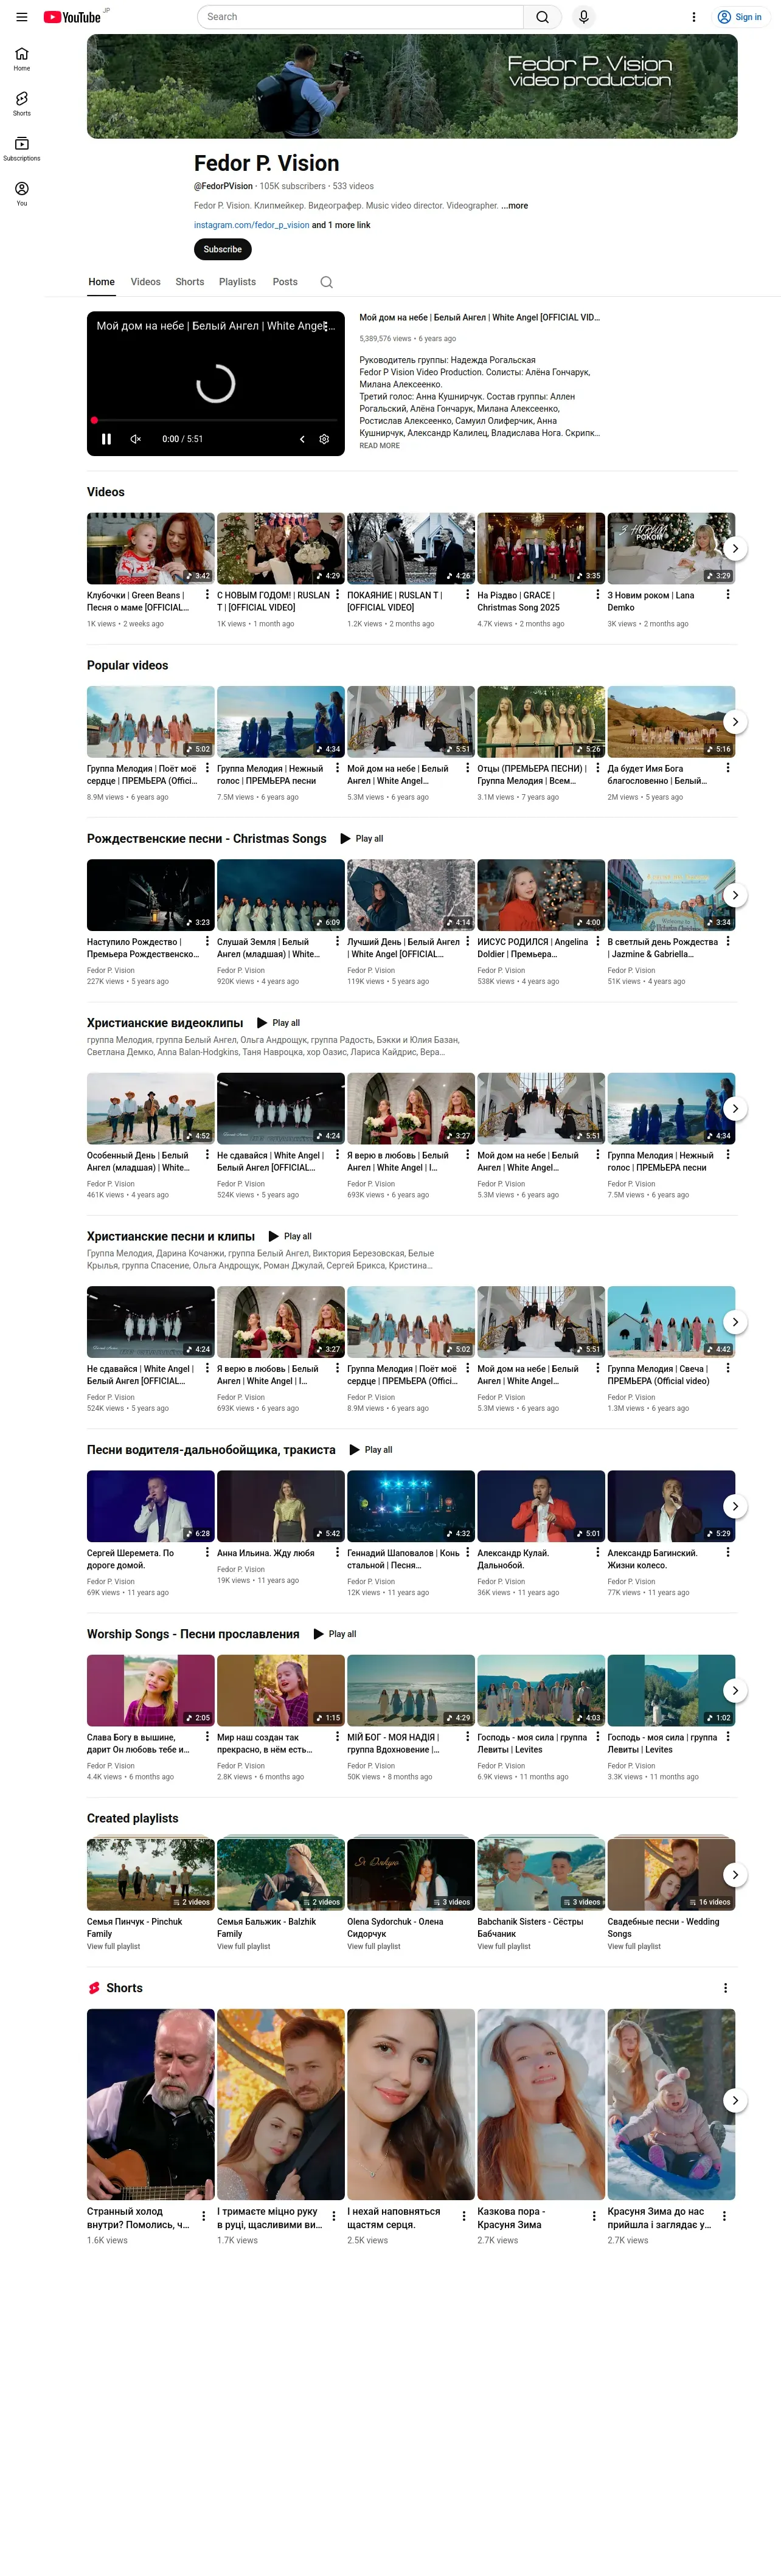Open Свадебные песни - Wedding Songs playlist thumbnail
The width and height of the screenshot is (781, 2576).
pyautogui.click(x=671, y=1874)
